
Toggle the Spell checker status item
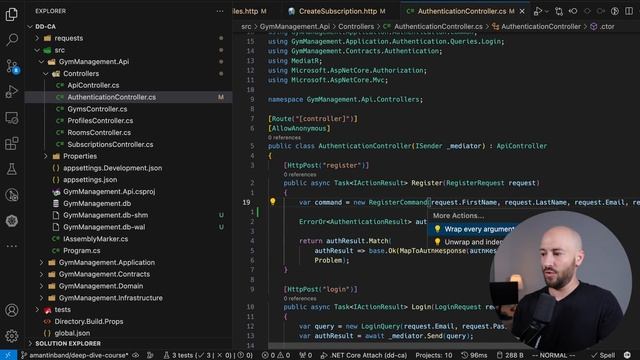pyautogui.click(x=603, y=355)
